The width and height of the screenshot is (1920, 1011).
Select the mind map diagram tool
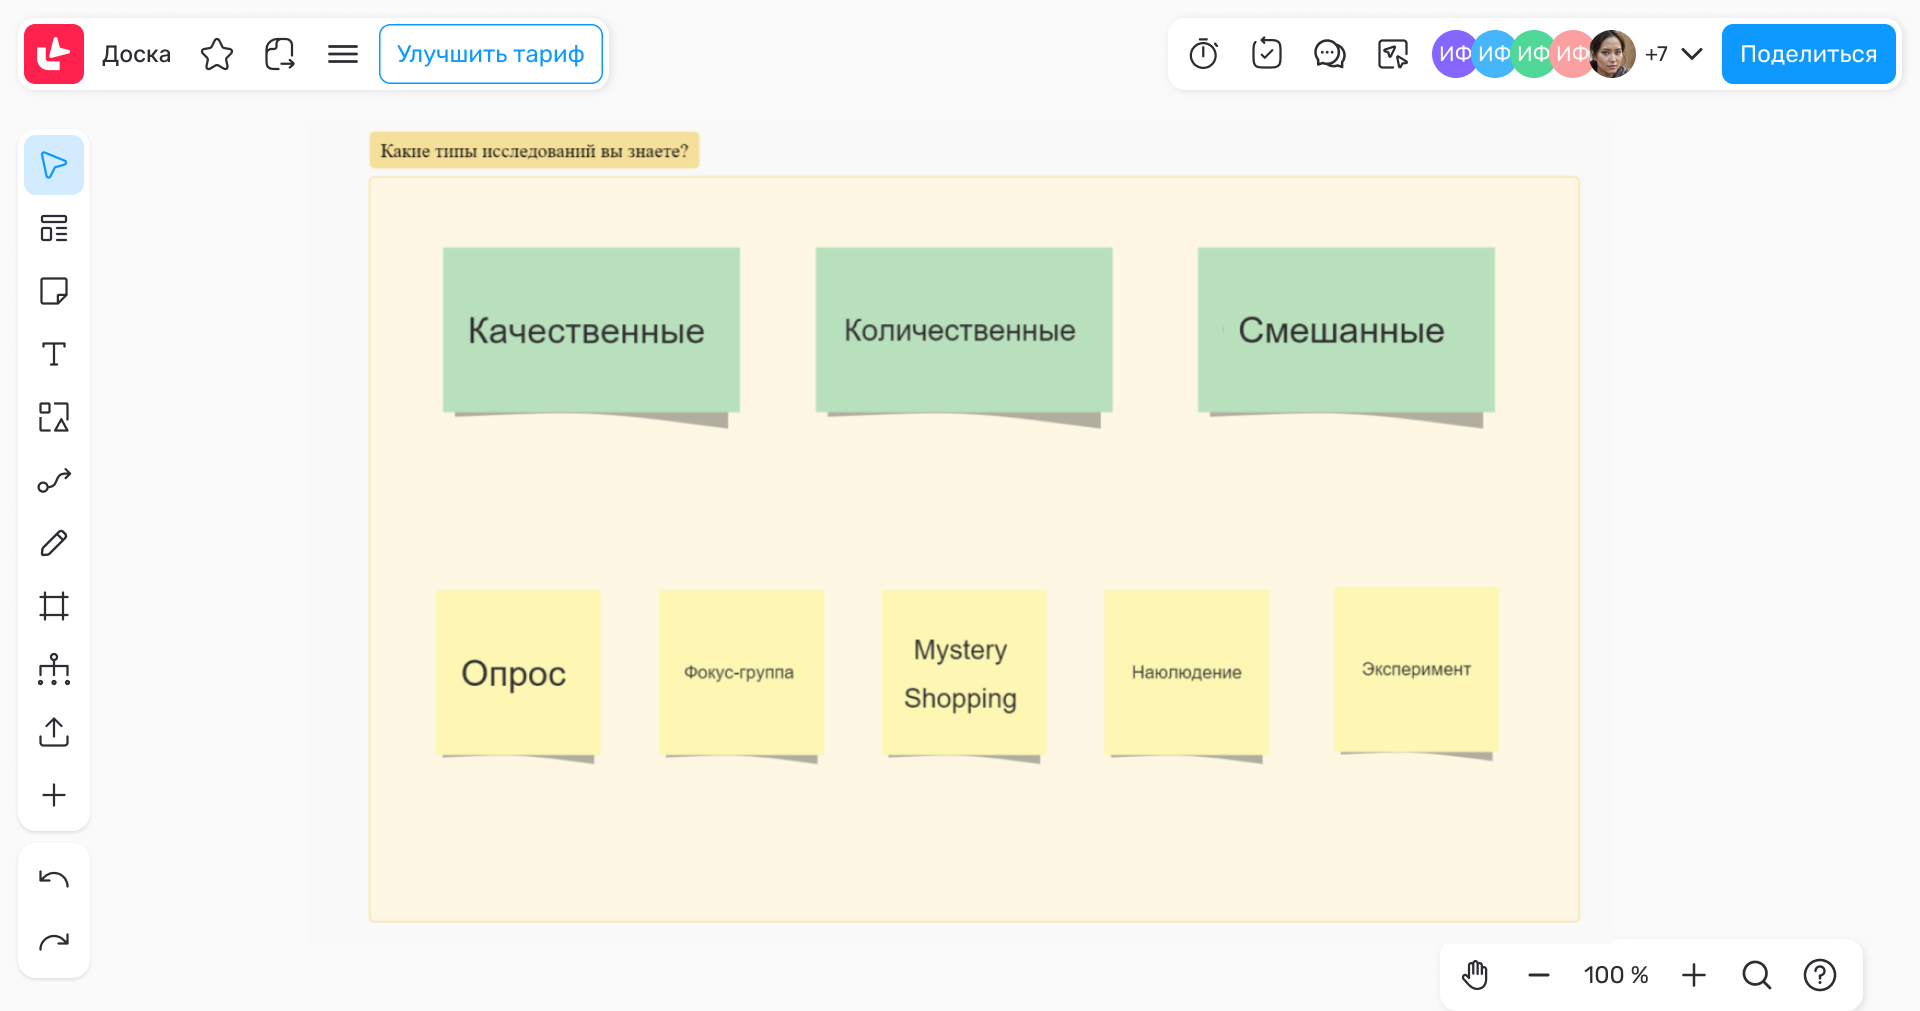54,669
